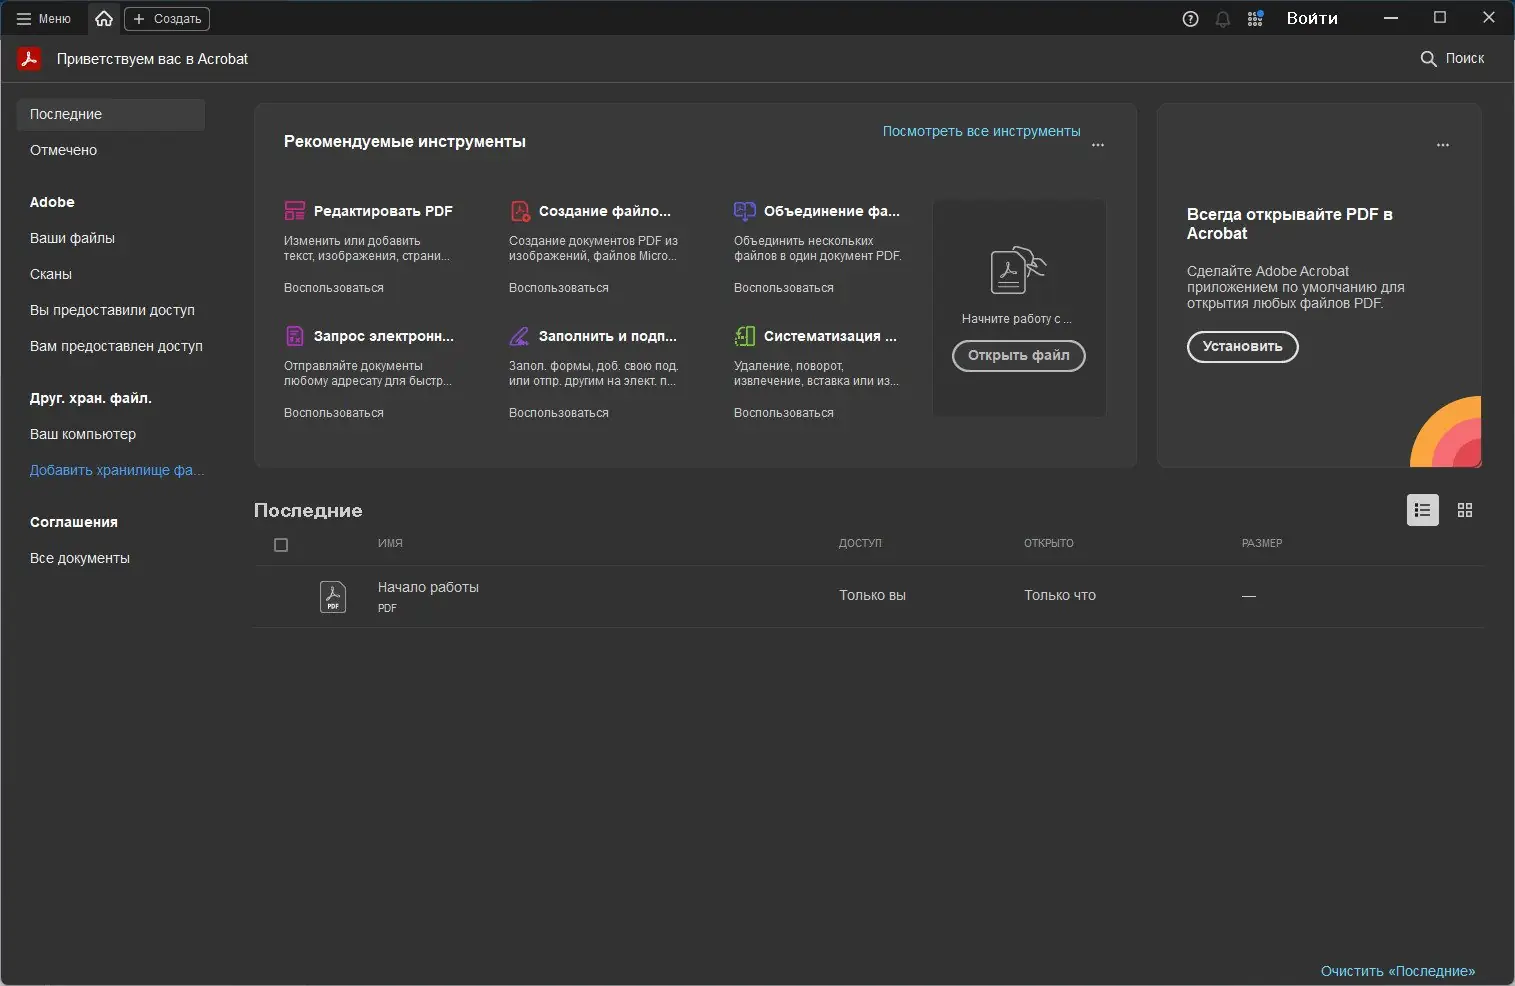
Task: Click the Посмотреть все инструменты link
Action: coord(981,131)
